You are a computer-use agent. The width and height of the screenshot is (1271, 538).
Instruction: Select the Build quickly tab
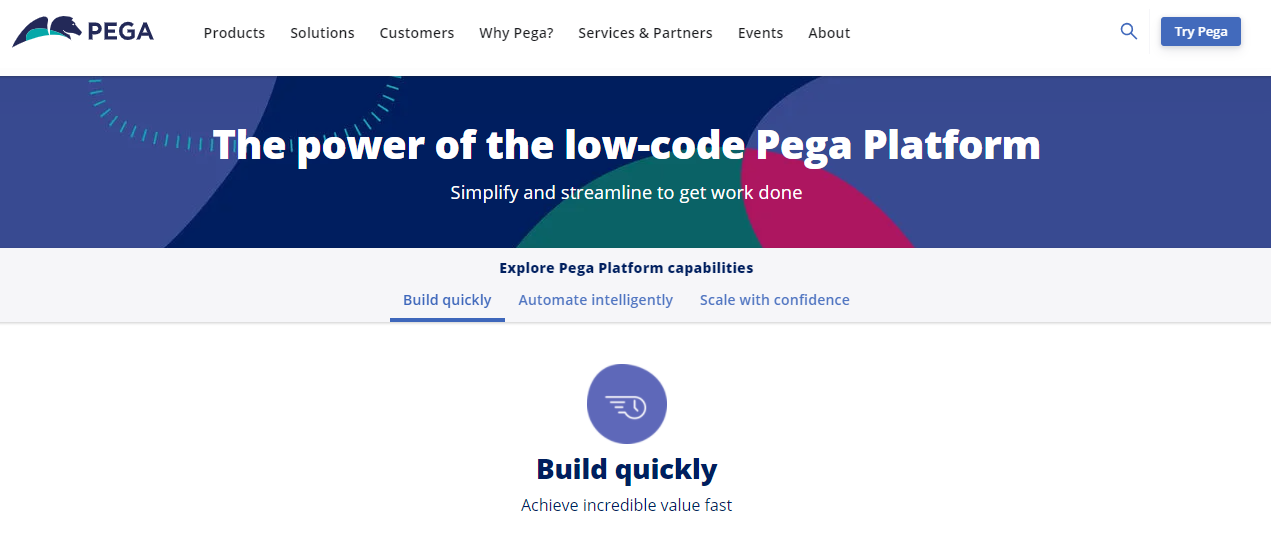(x=447, y=300)
